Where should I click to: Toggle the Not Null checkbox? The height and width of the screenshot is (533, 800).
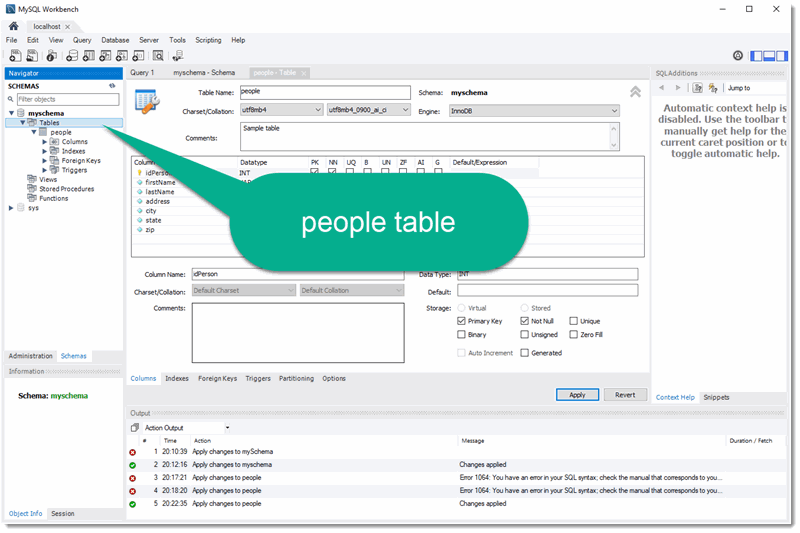pyautogui.click(x=524, y=321)
